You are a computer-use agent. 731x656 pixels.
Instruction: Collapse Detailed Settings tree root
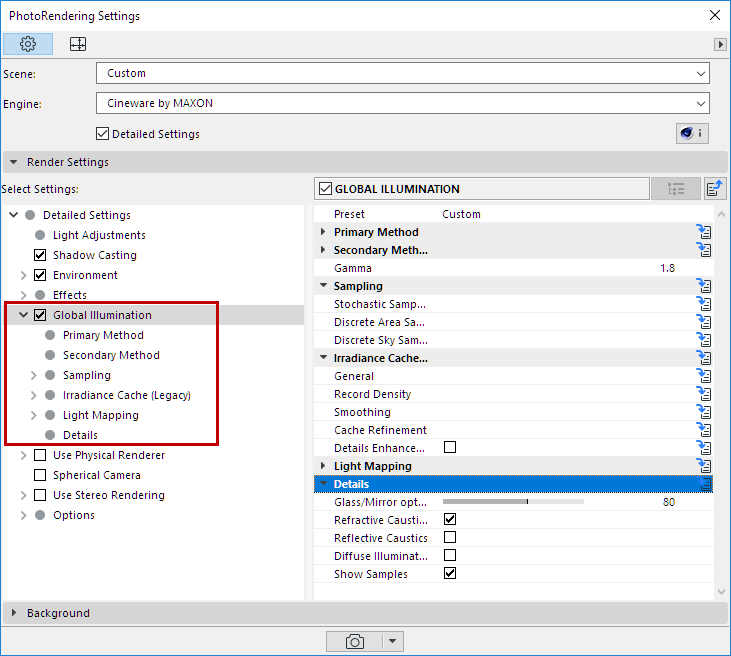[x=14, y=215]
